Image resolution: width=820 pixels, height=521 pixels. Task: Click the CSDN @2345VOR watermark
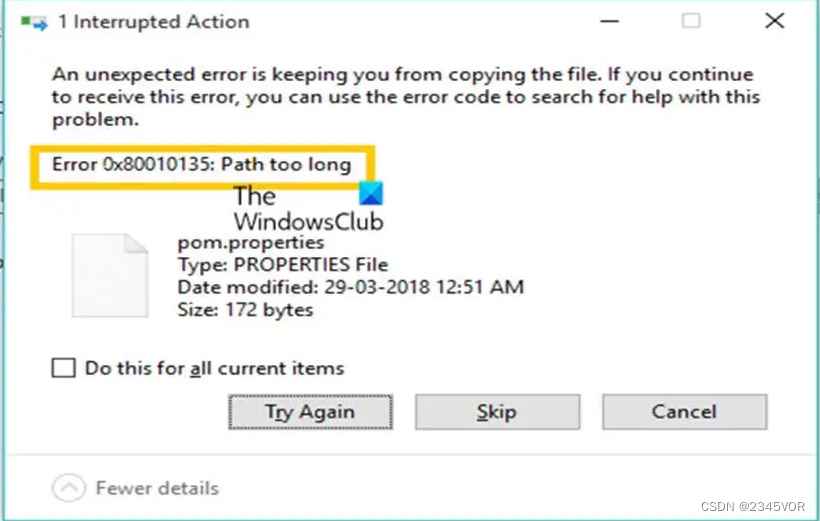click(x=753, y=506)
